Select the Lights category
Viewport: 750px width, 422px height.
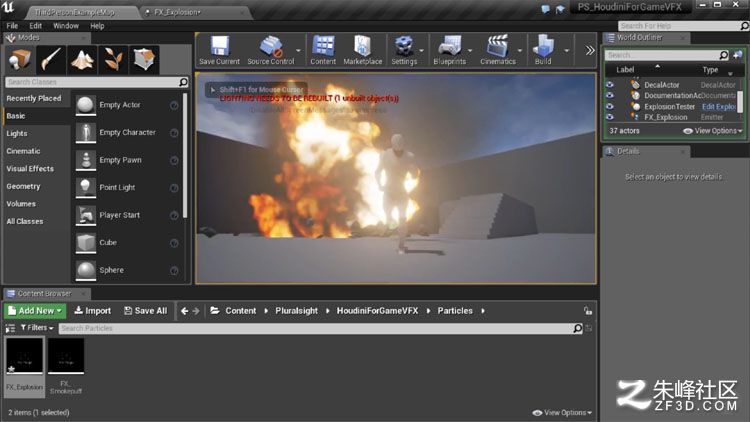pyautogui.click(x=17, y=133)
